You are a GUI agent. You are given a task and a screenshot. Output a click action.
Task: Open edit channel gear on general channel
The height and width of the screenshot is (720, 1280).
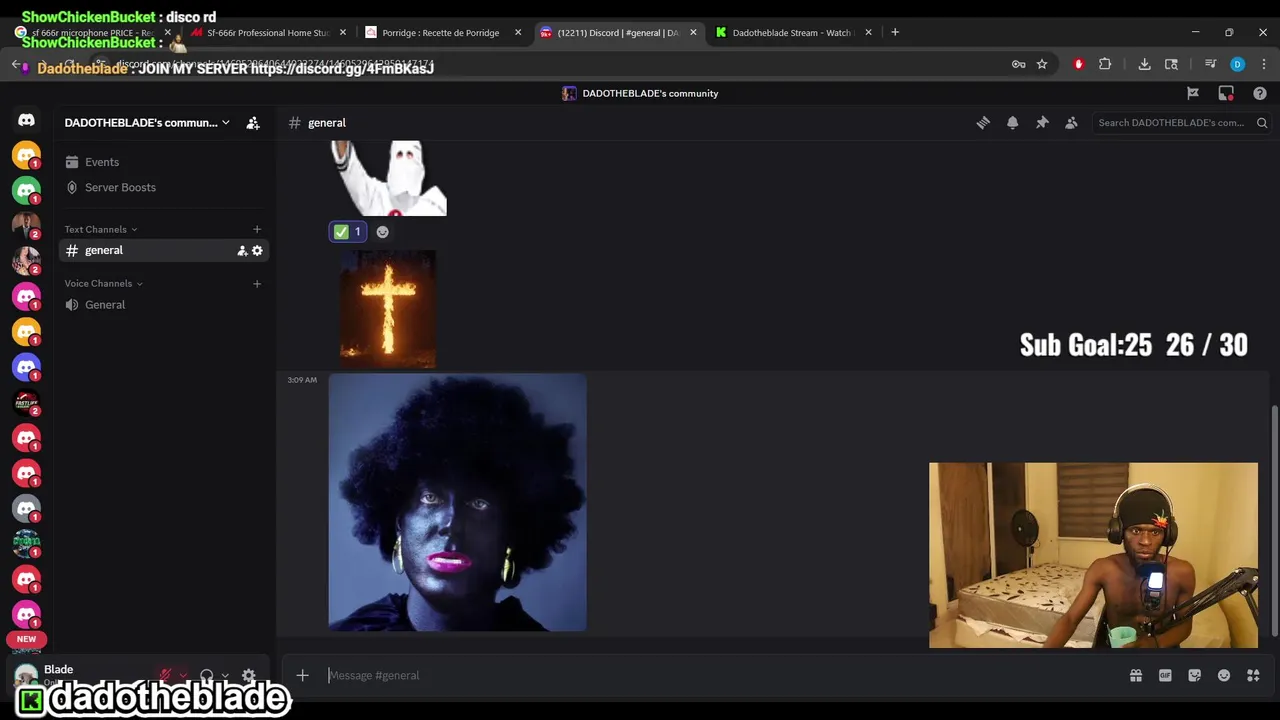pos(257,251)
